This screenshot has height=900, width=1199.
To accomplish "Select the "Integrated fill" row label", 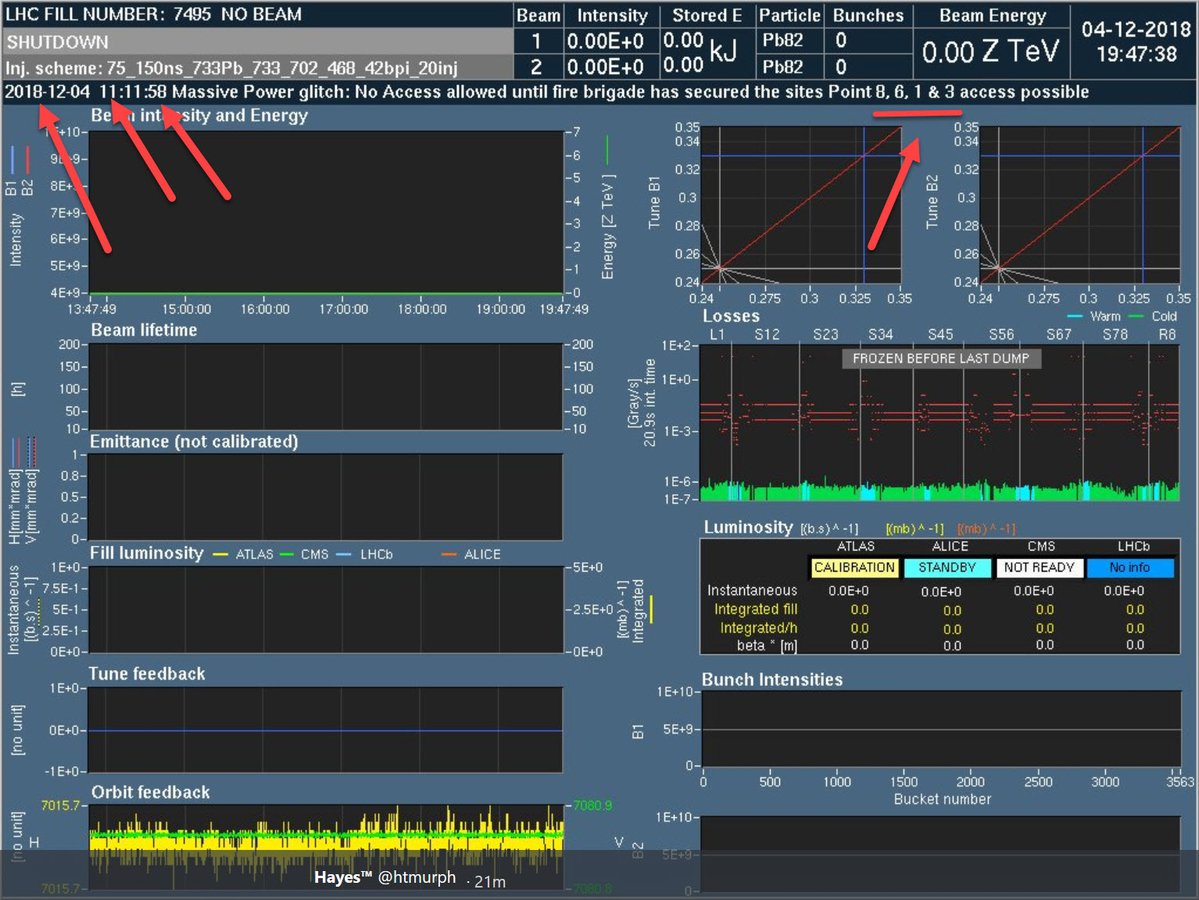I will click(755, 609).
